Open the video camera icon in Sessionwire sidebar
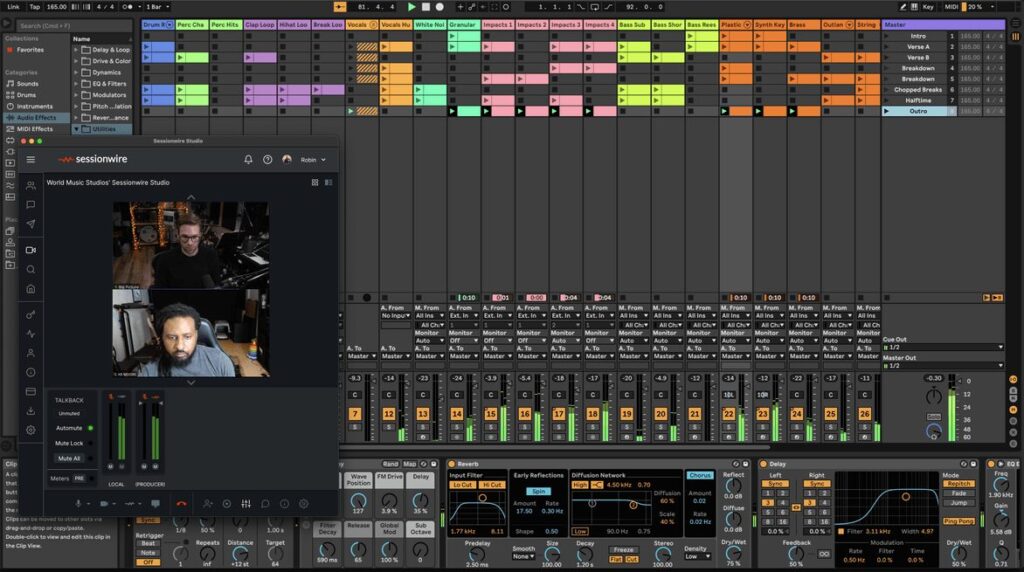1024x572 pixels. point(31,250)
